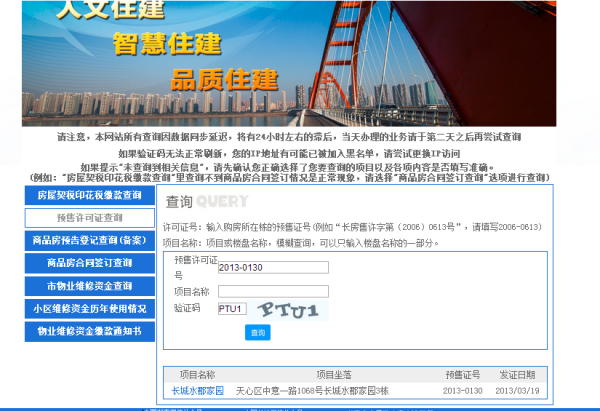Focus the 项目名称 text field
Image resolution: width=600 pixels, height=411 pixels.
click(273, 291)
